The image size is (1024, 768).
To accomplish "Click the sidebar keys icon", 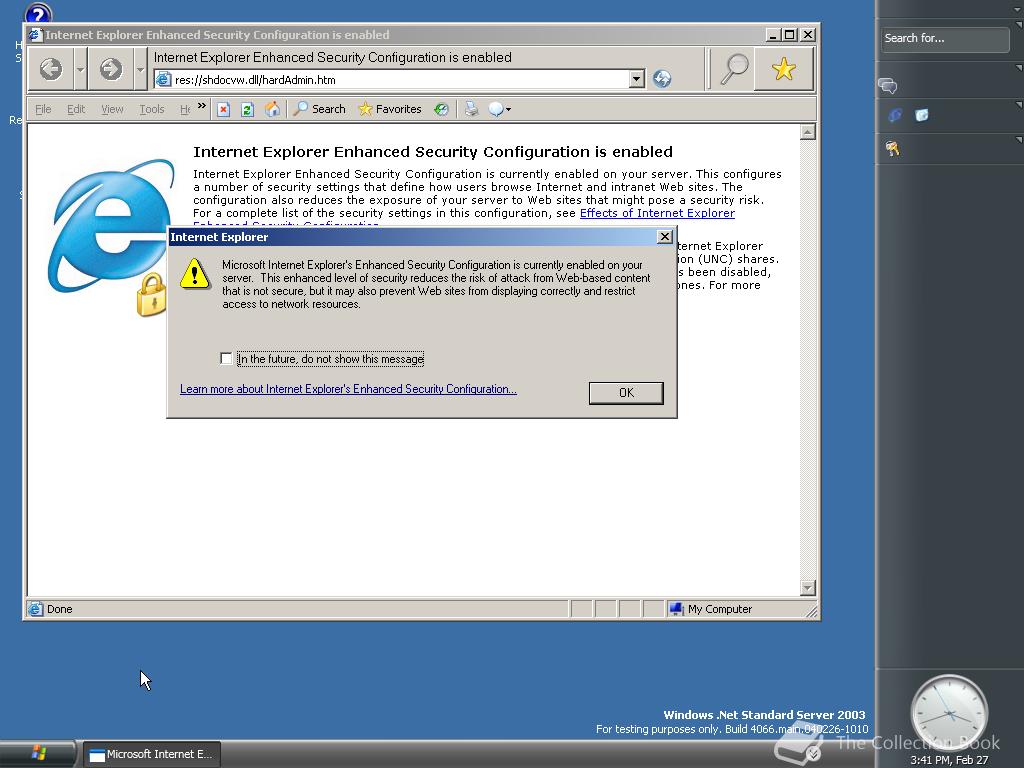I will (x=893, y=150).
